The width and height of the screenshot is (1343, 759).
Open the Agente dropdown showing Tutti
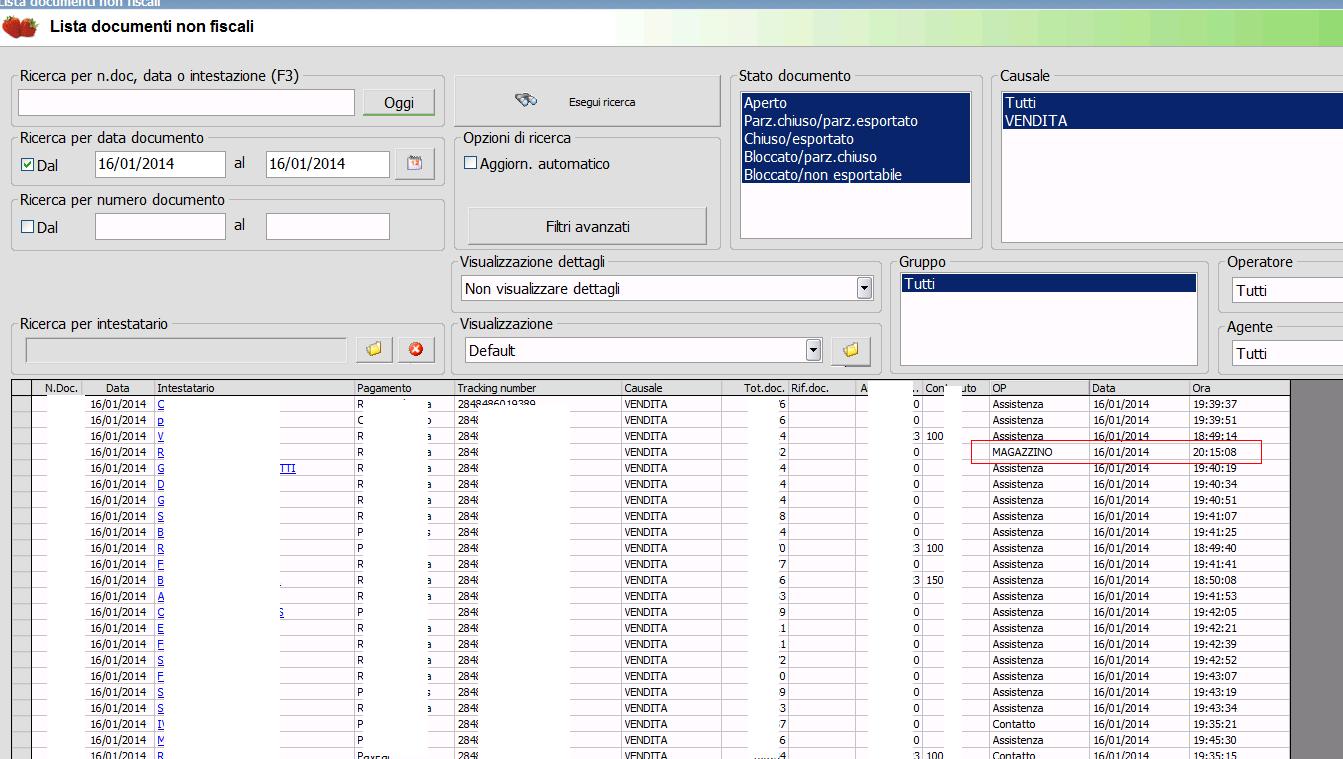pyautogui.click(x=1287, y=353)
